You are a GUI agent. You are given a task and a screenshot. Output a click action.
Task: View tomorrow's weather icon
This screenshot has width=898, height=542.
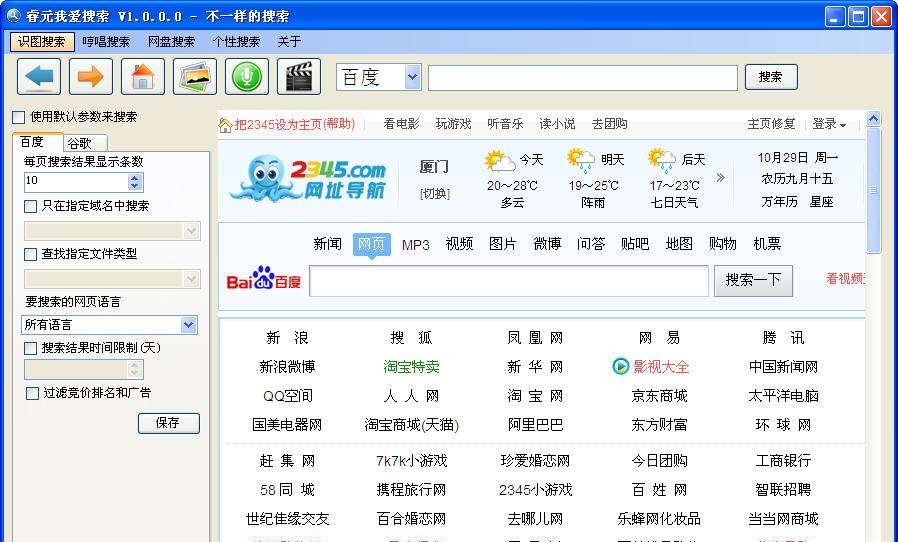coord(581,160)
